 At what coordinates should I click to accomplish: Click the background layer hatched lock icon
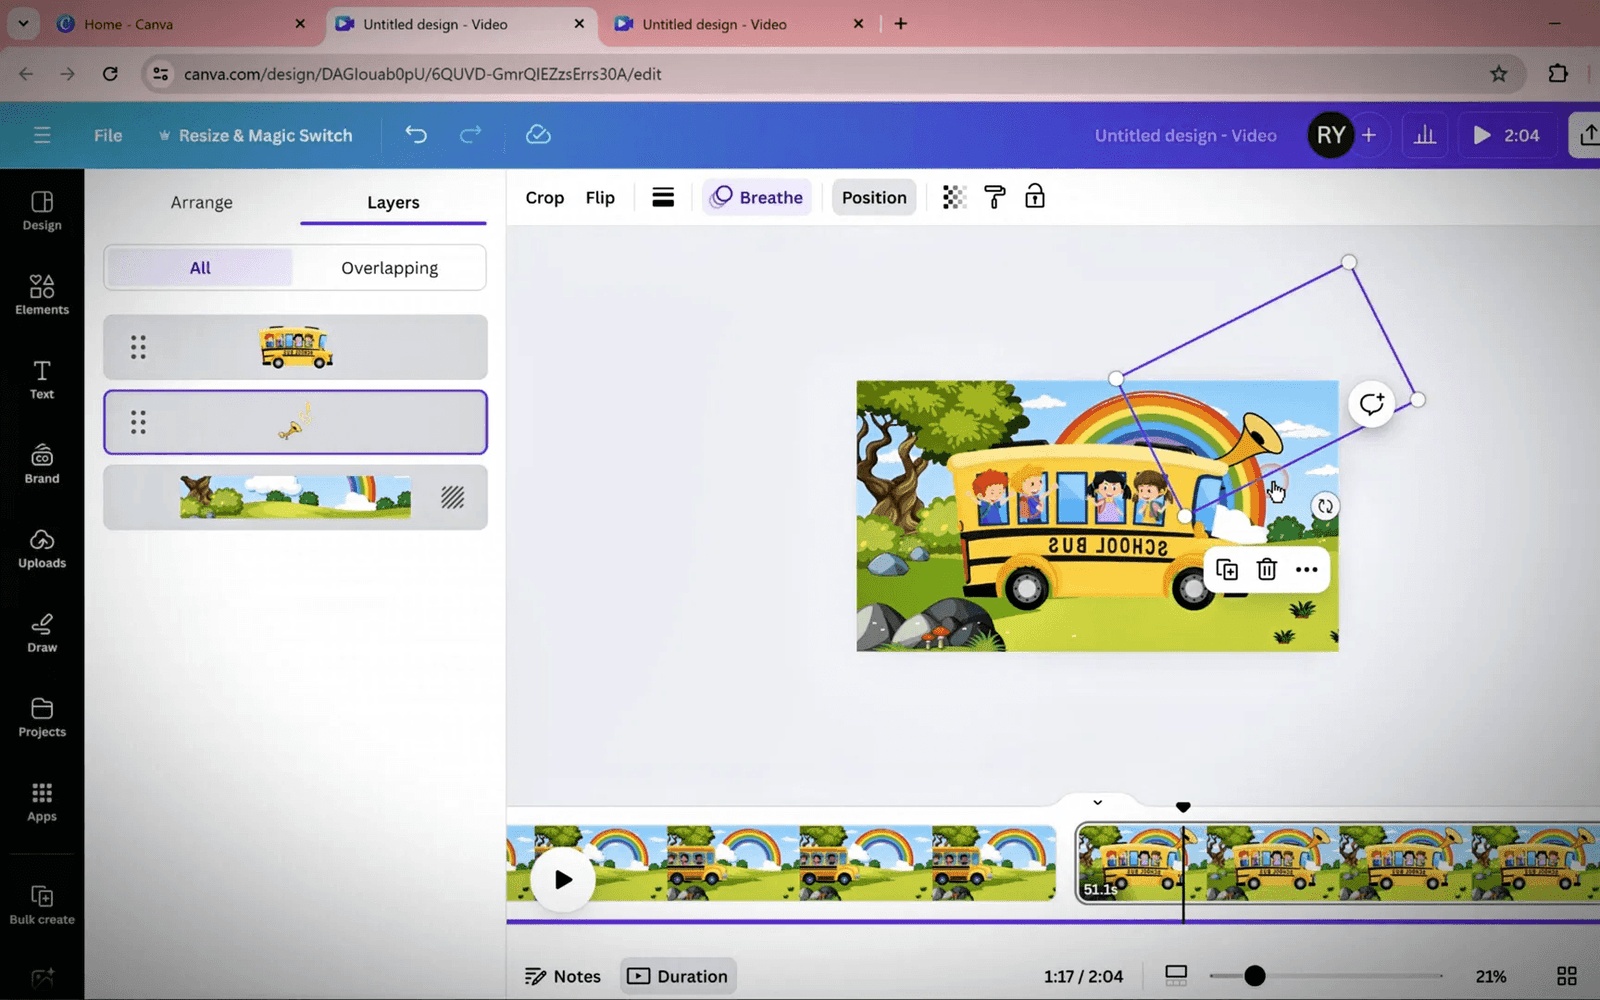[x=453, y=497]
